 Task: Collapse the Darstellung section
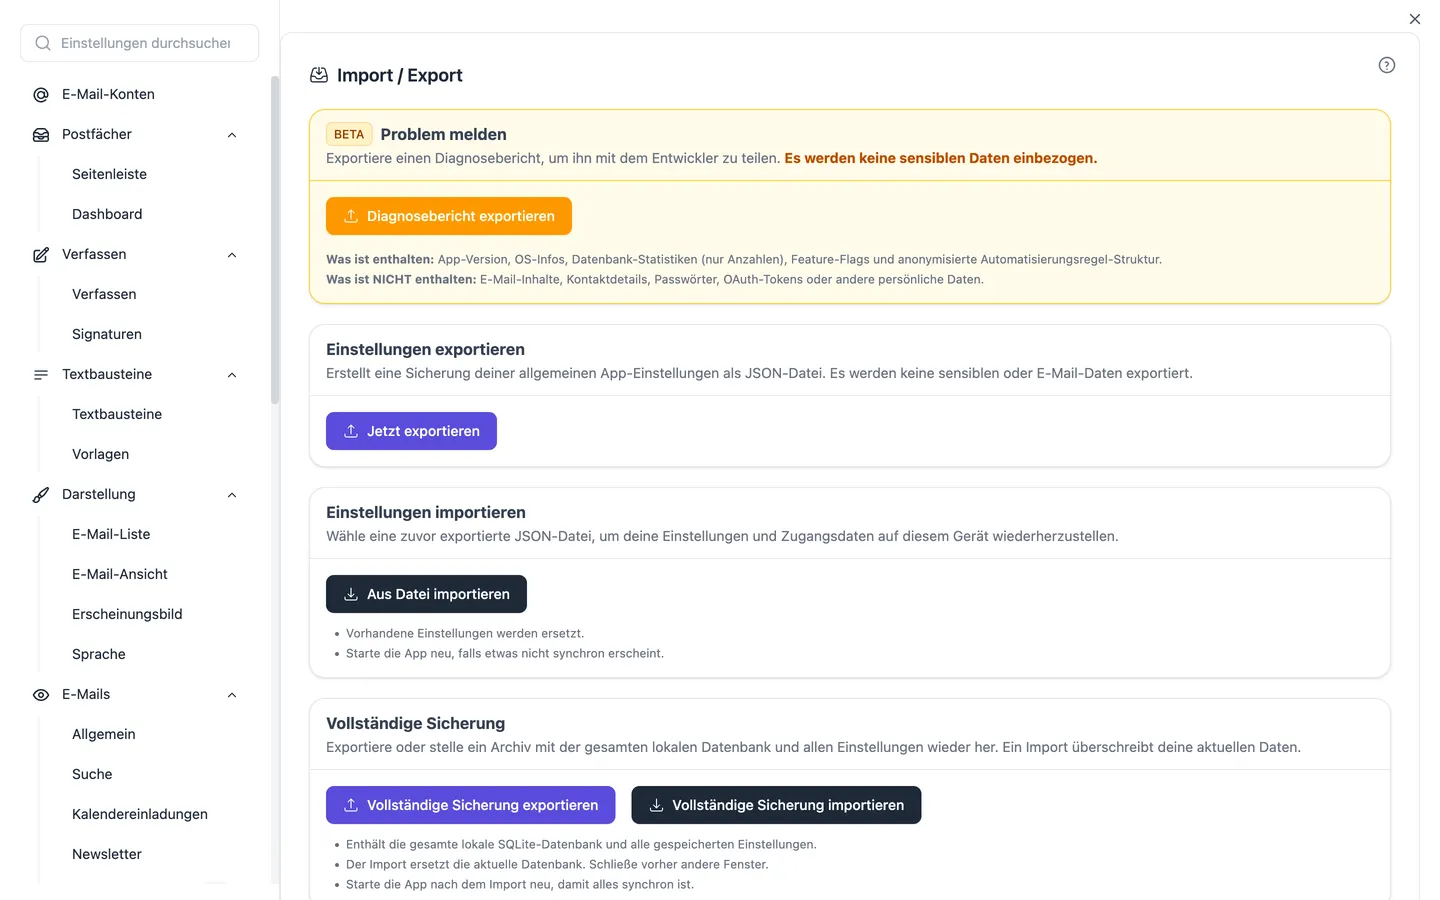click(x=232, y=495)
